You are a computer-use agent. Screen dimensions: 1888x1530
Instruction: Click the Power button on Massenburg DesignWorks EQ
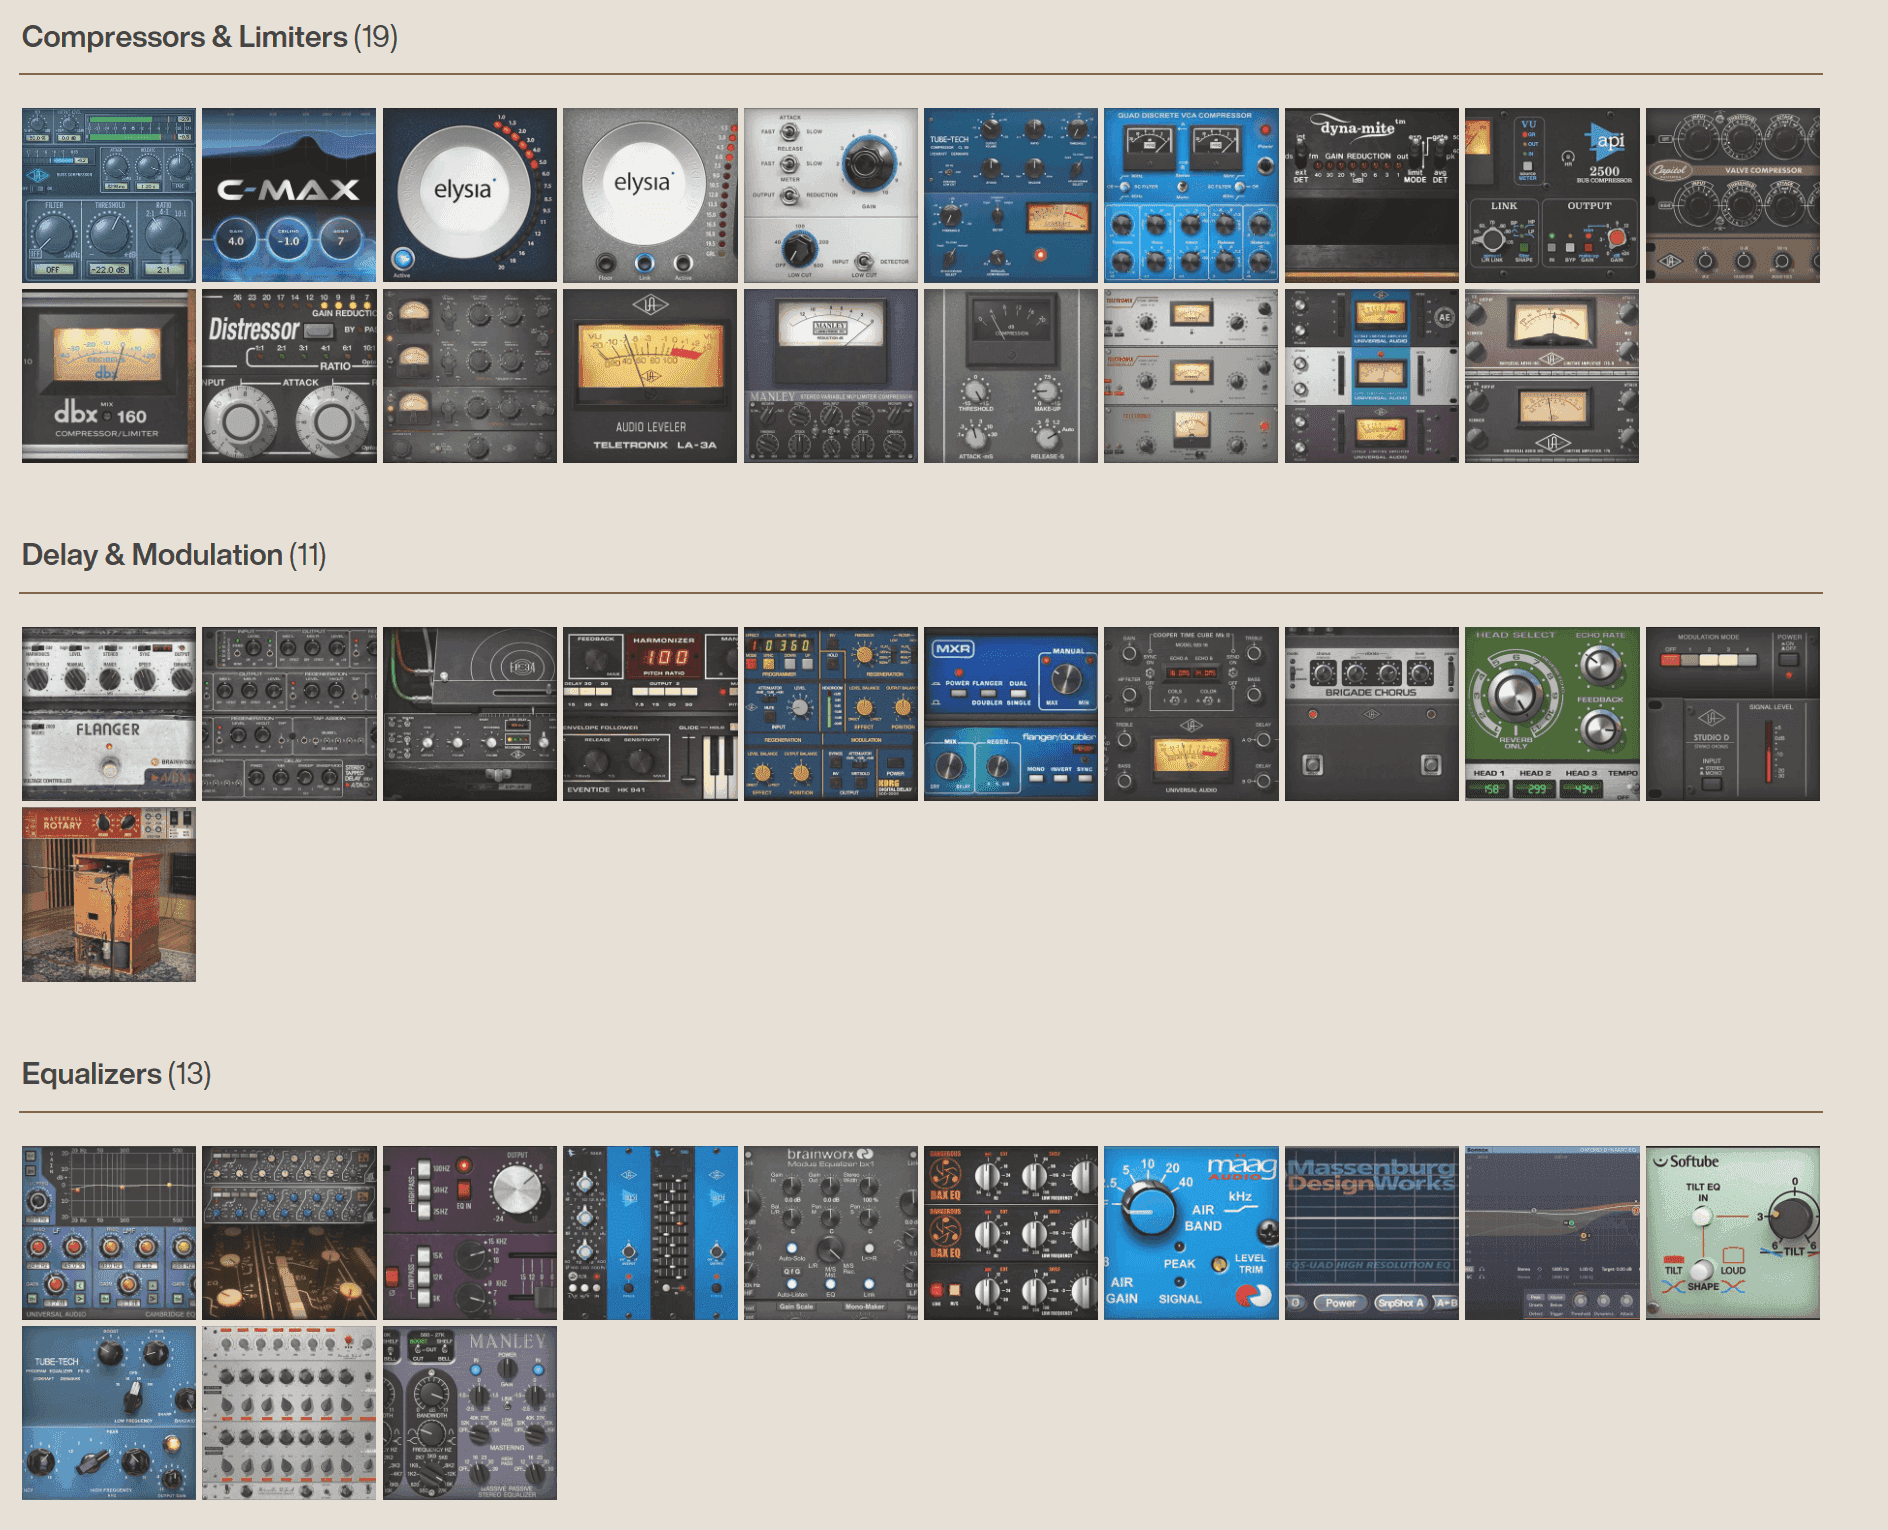pyautogui.click(x=1340, y=1303)
